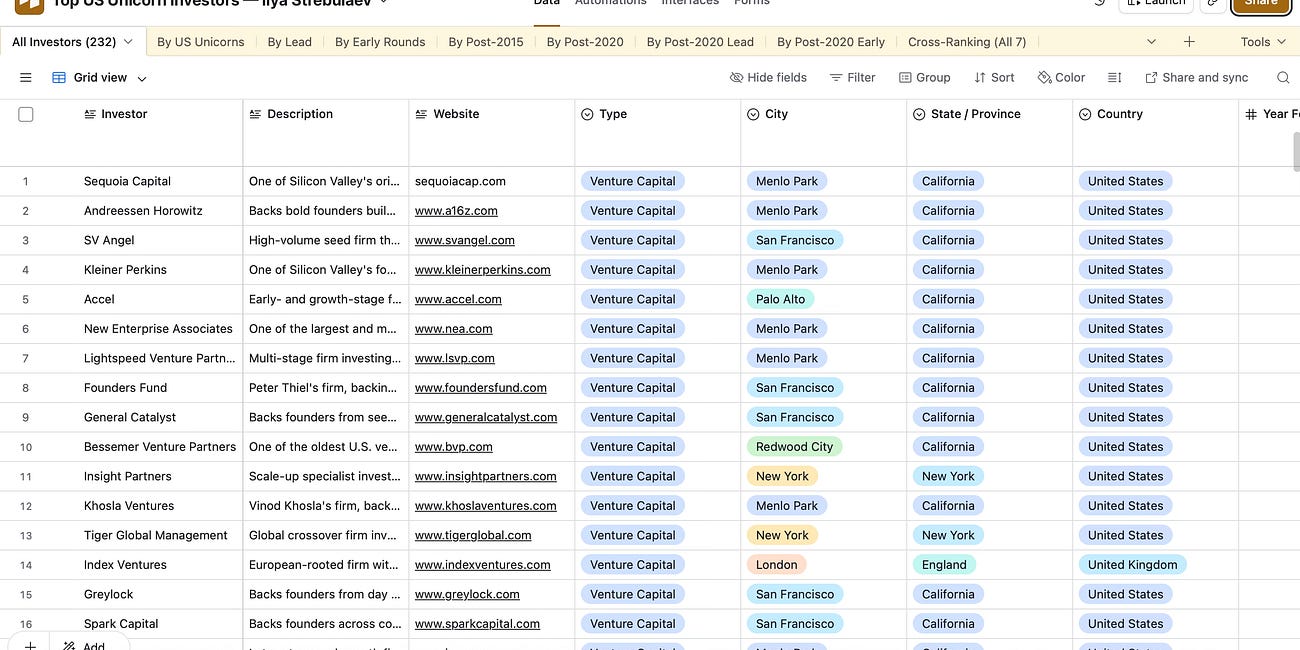Switch to Cross-Ranking (All 7) tab
This screenshot has width=1300, height=650.
pyautogui.click(x=967, y=42)
